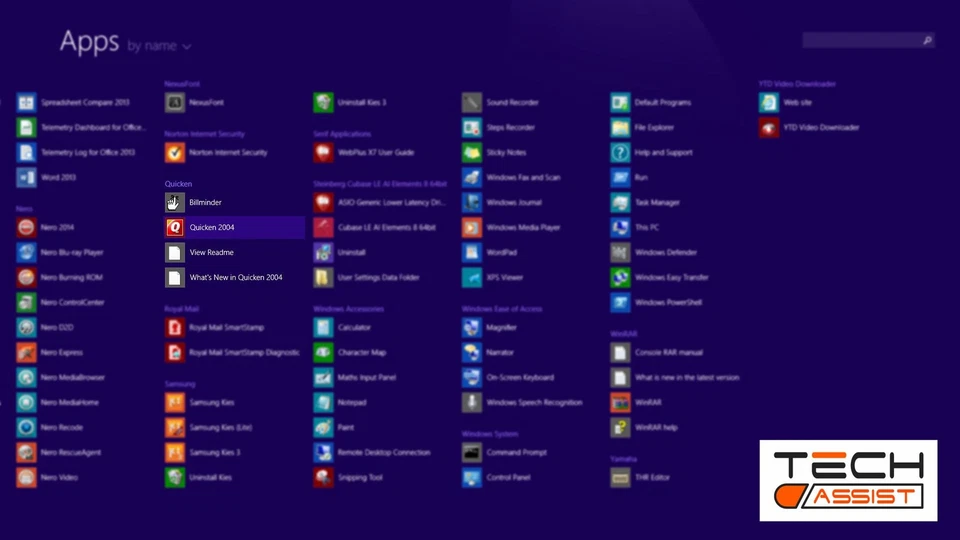Click the 'Windows Speech Recognition' label

534,402
